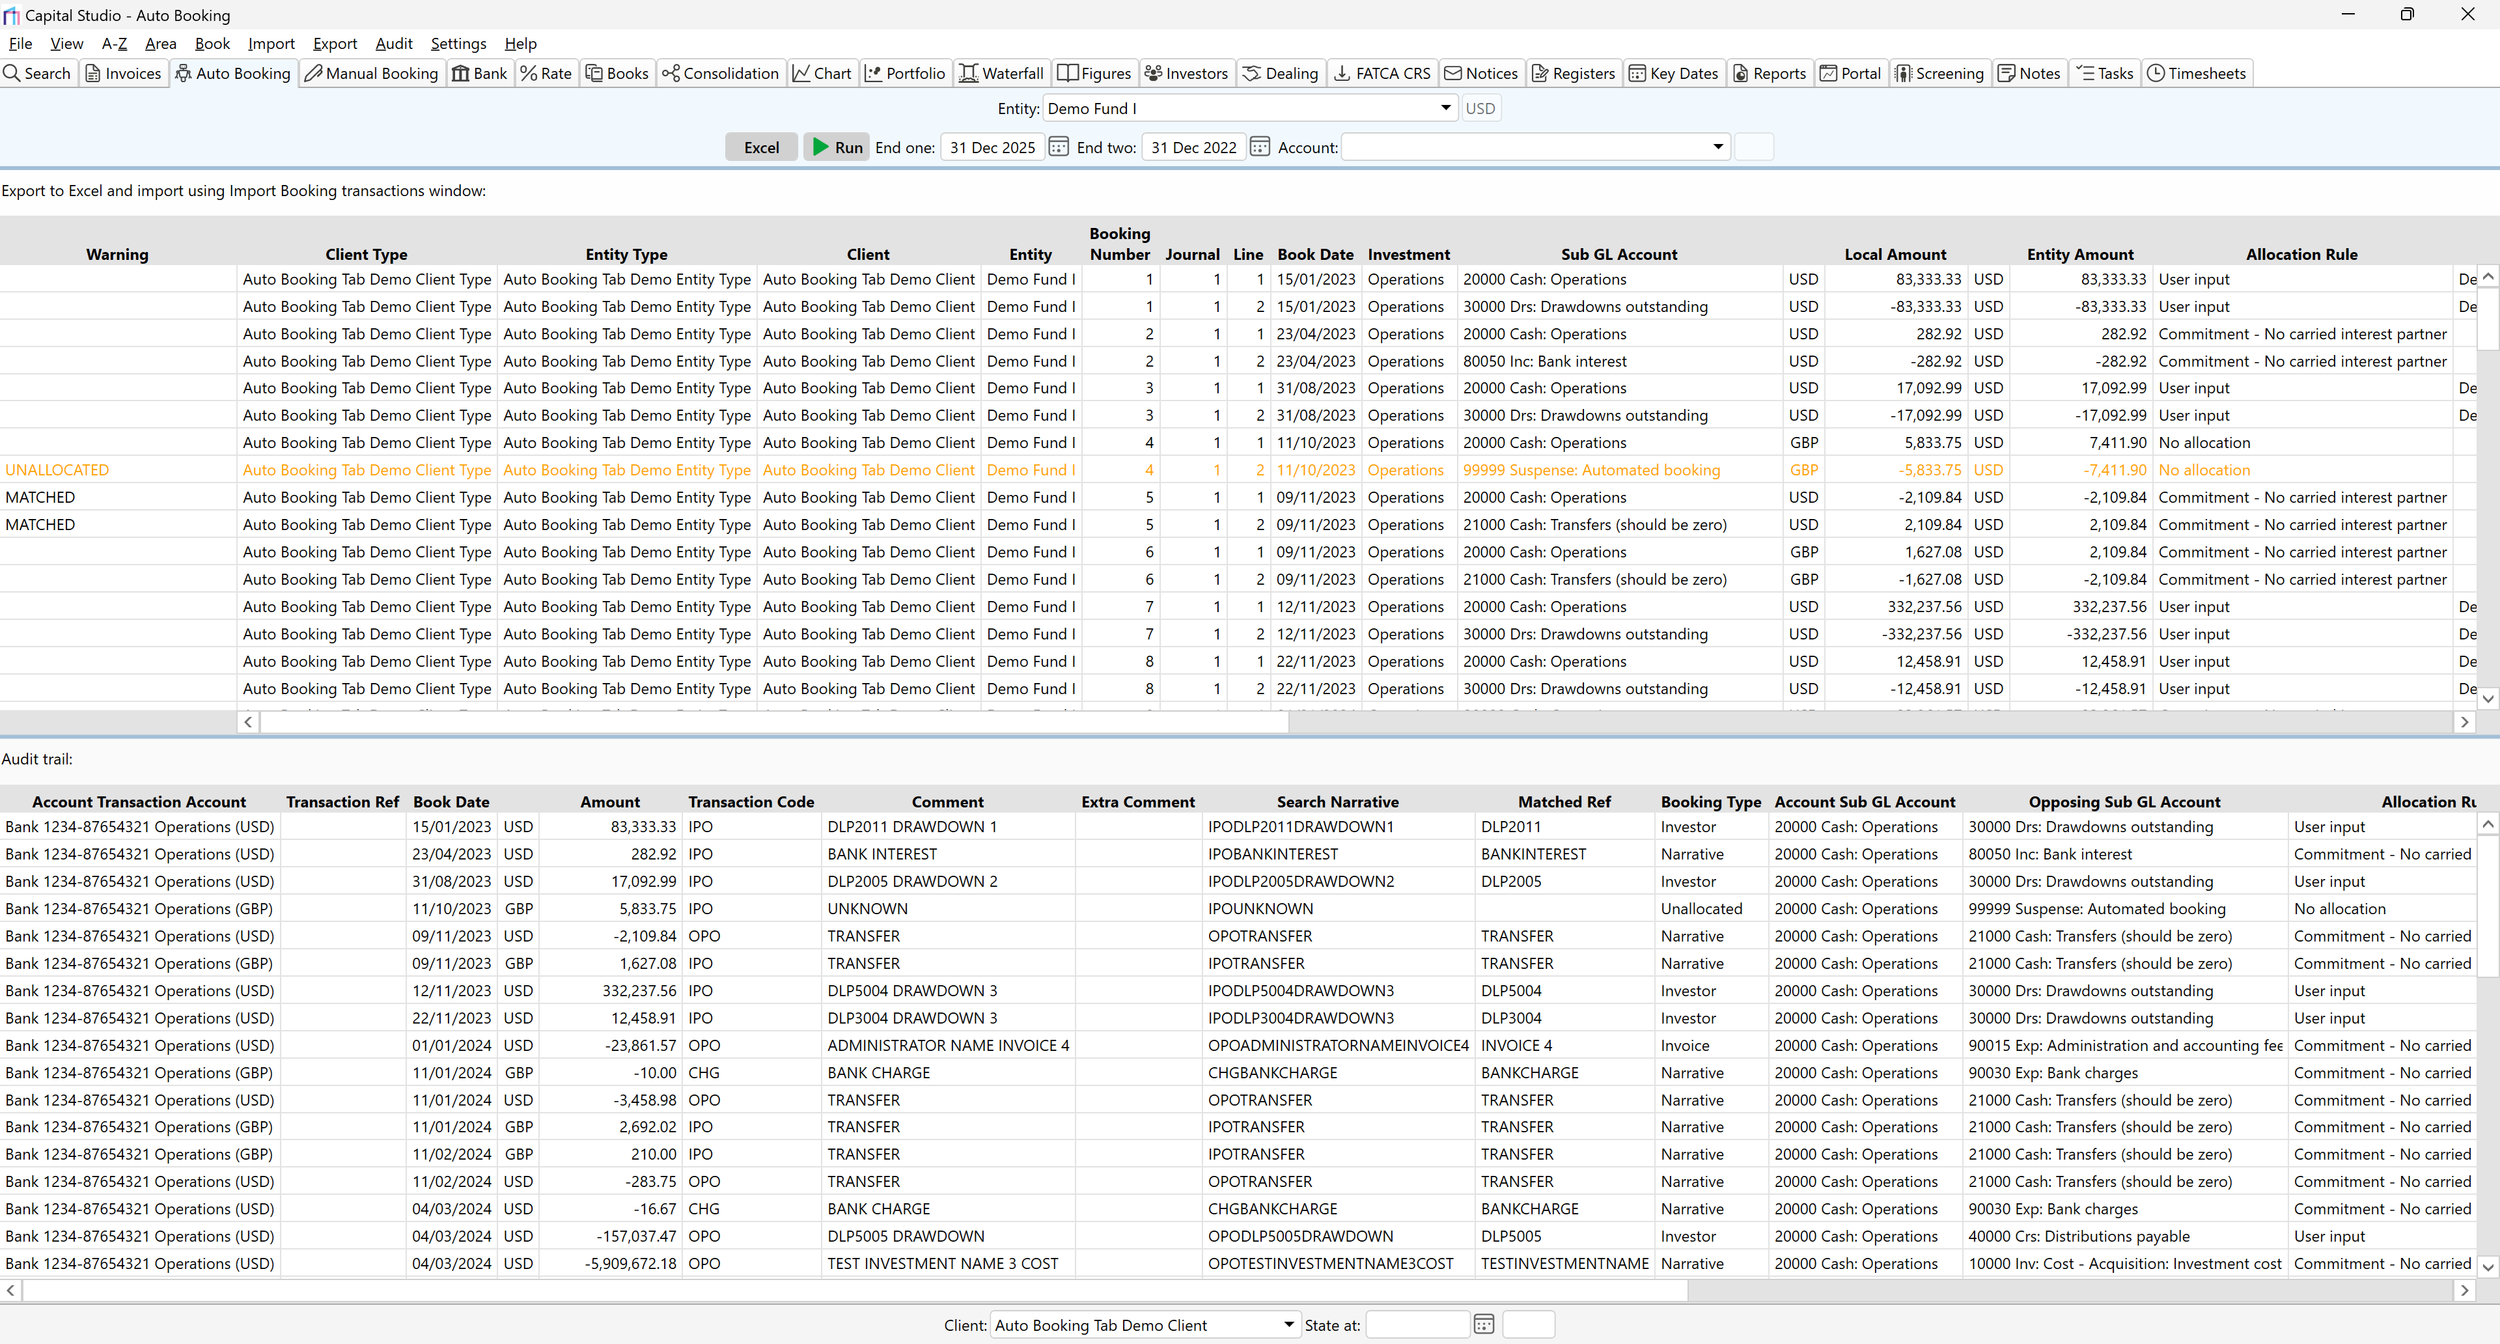Click the Consolidation toolbar icon
The image size is (2500, 1344).
(670, 73)
